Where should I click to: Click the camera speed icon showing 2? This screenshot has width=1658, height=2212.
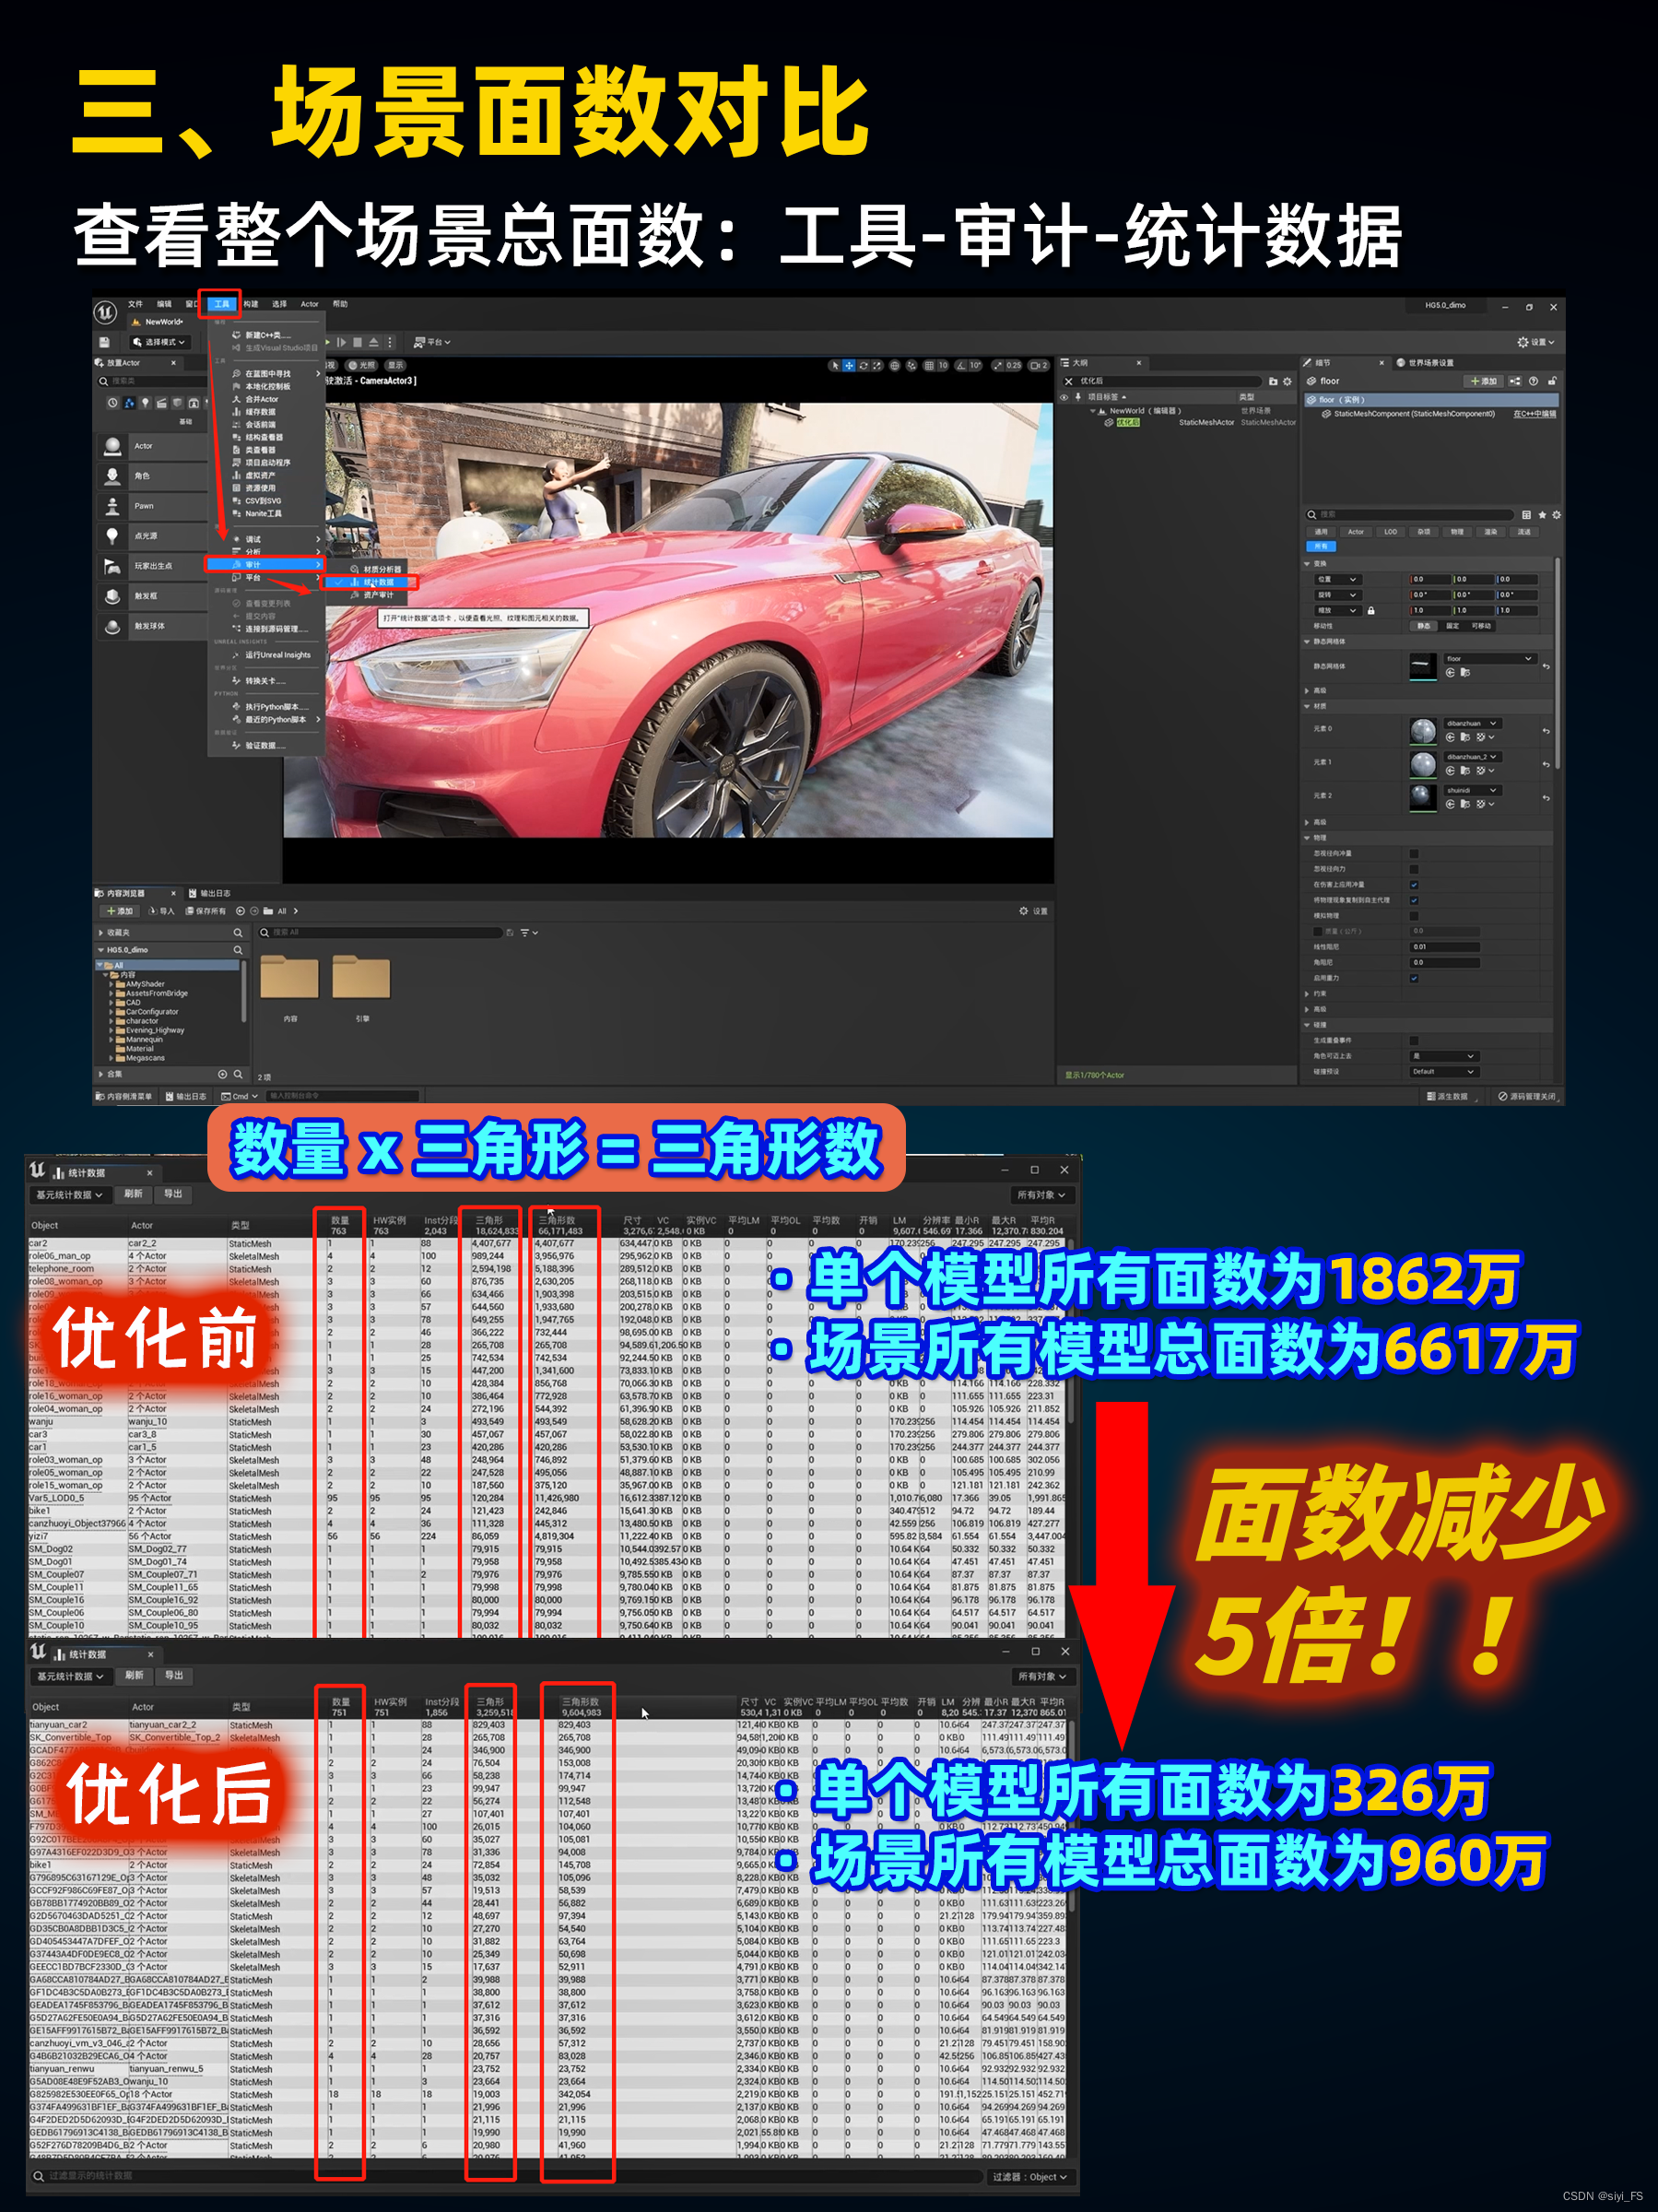coord(1040,366)
